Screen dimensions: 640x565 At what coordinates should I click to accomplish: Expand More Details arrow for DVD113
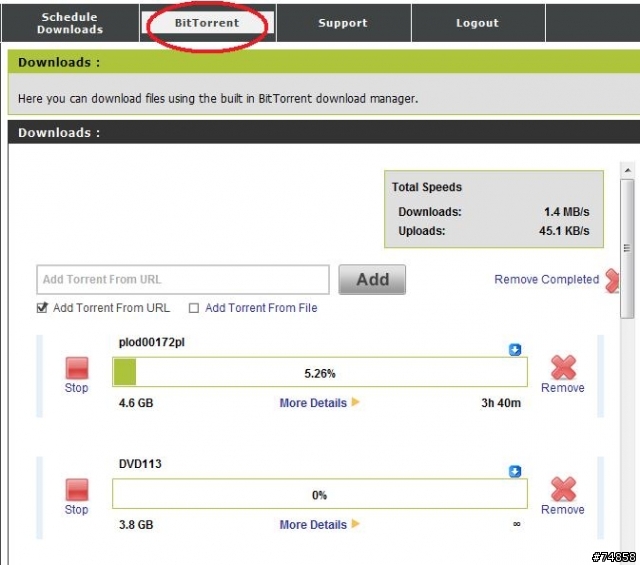pos(355,524)
